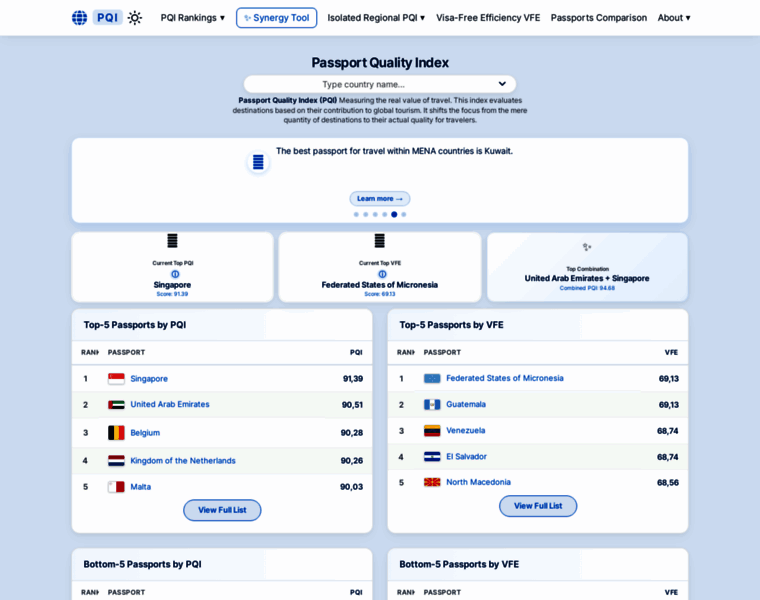Expand the About menu
The width and height of the screenshot is (760, 600).
[x=673, y=18]
